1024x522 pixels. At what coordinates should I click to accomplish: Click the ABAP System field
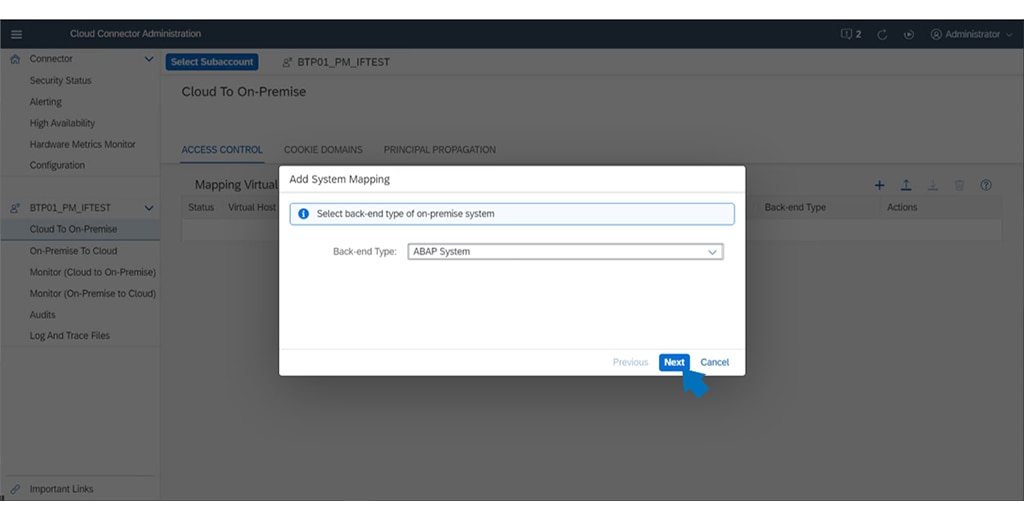point(565,252)
